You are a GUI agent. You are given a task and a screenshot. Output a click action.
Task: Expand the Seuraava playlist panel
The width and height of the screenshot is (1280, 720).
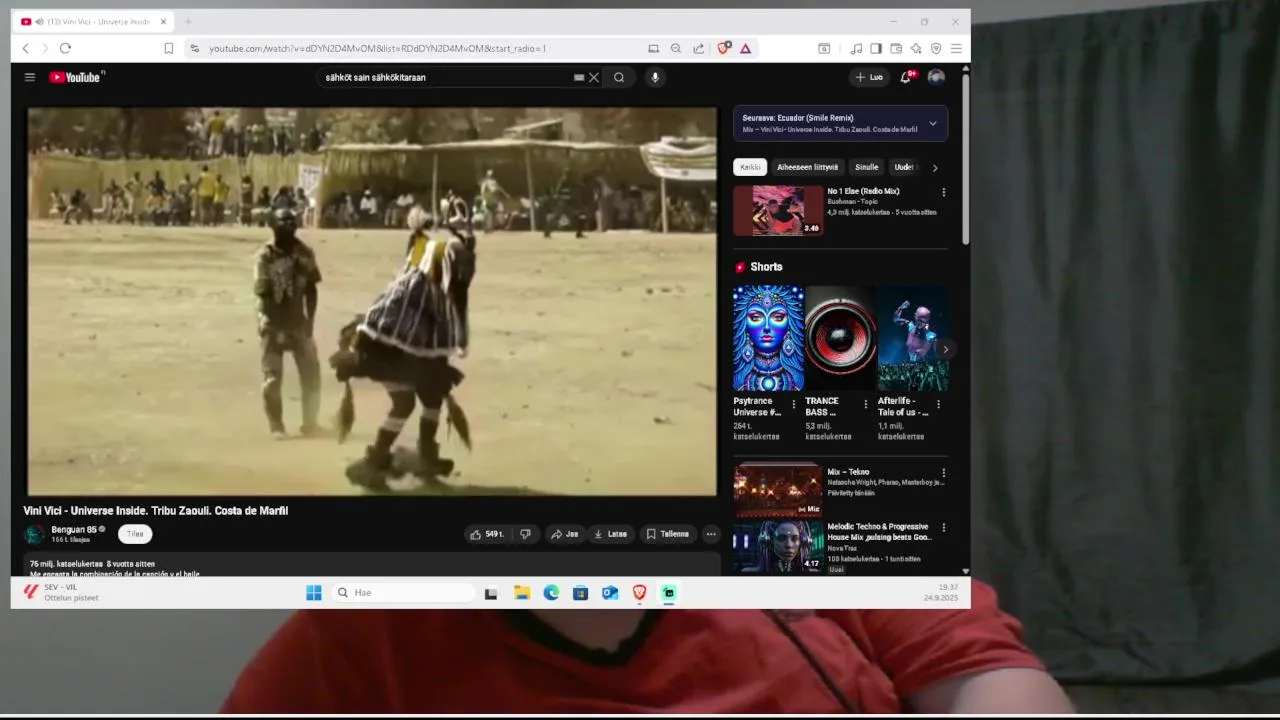pyautogui.click(x=933, y=123)
